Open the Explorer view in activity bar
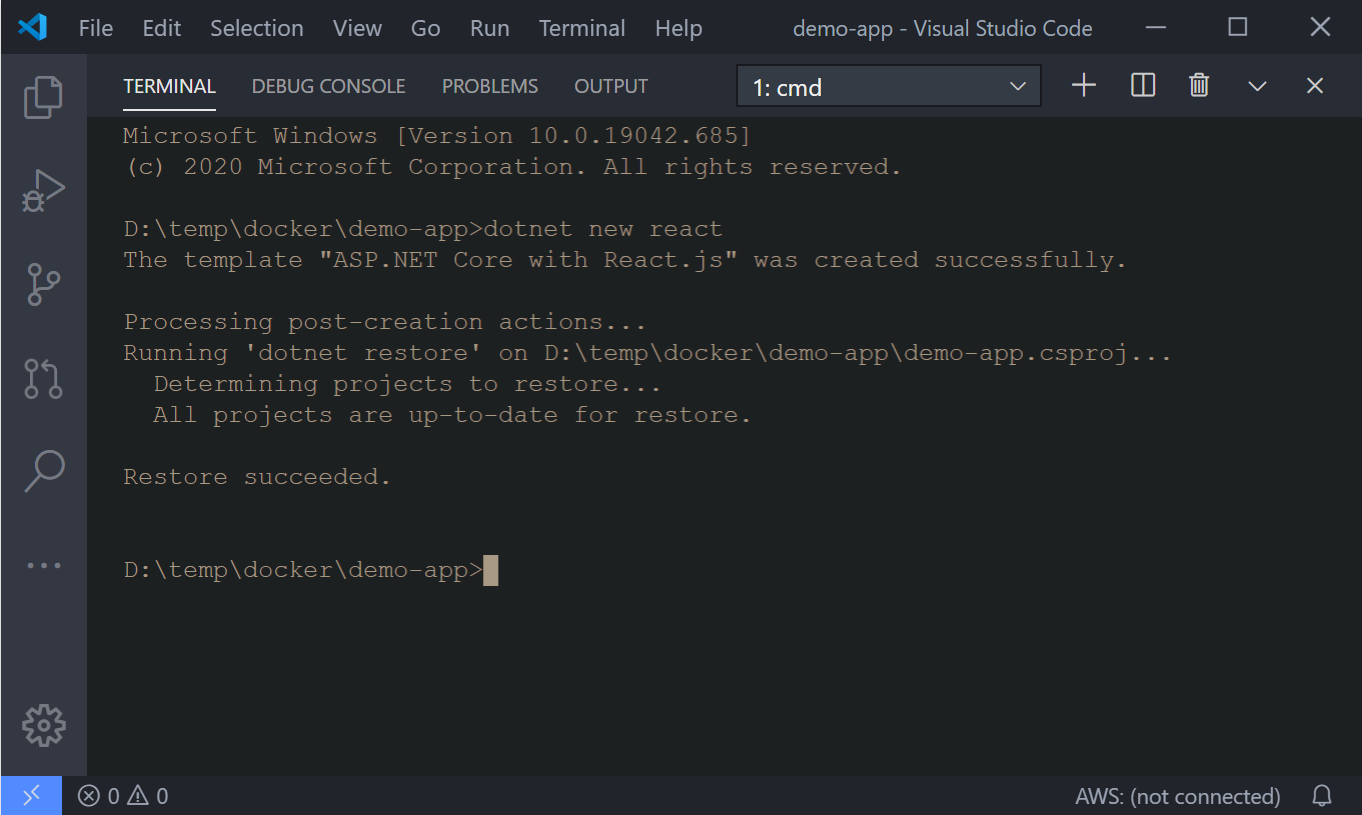The width and height of the screenshot is (1362, 815). click(43, 97)
